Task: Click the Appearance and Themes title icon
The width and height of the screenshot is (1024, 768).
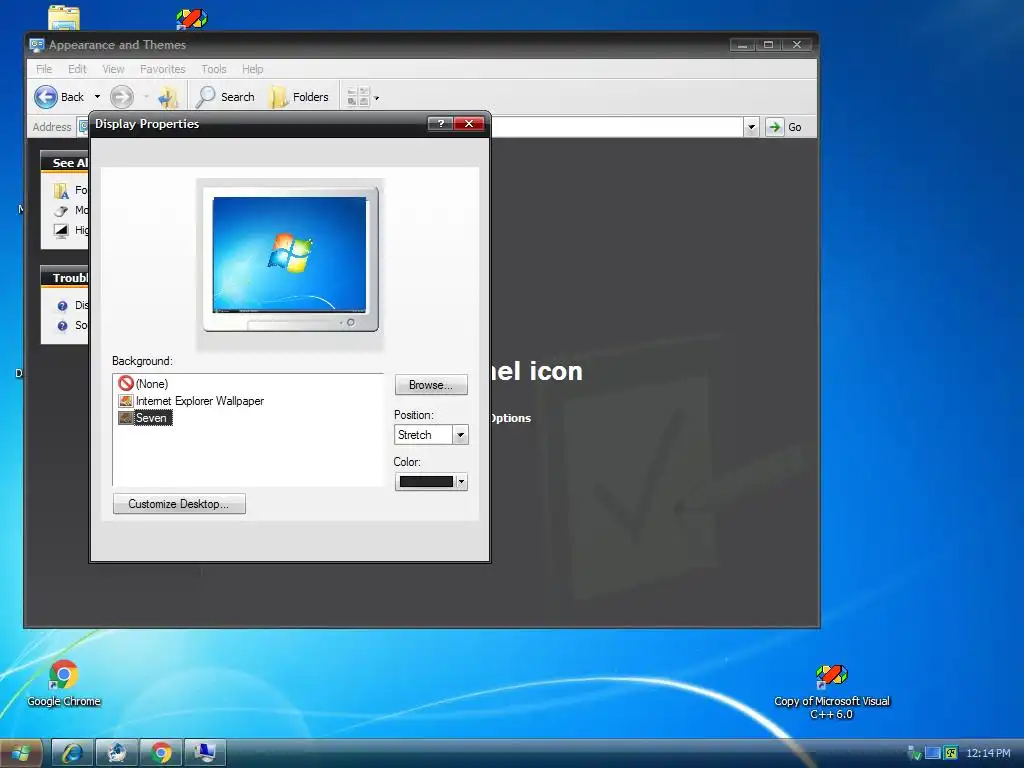Action: pyautogui.click(x=37, y=45)
